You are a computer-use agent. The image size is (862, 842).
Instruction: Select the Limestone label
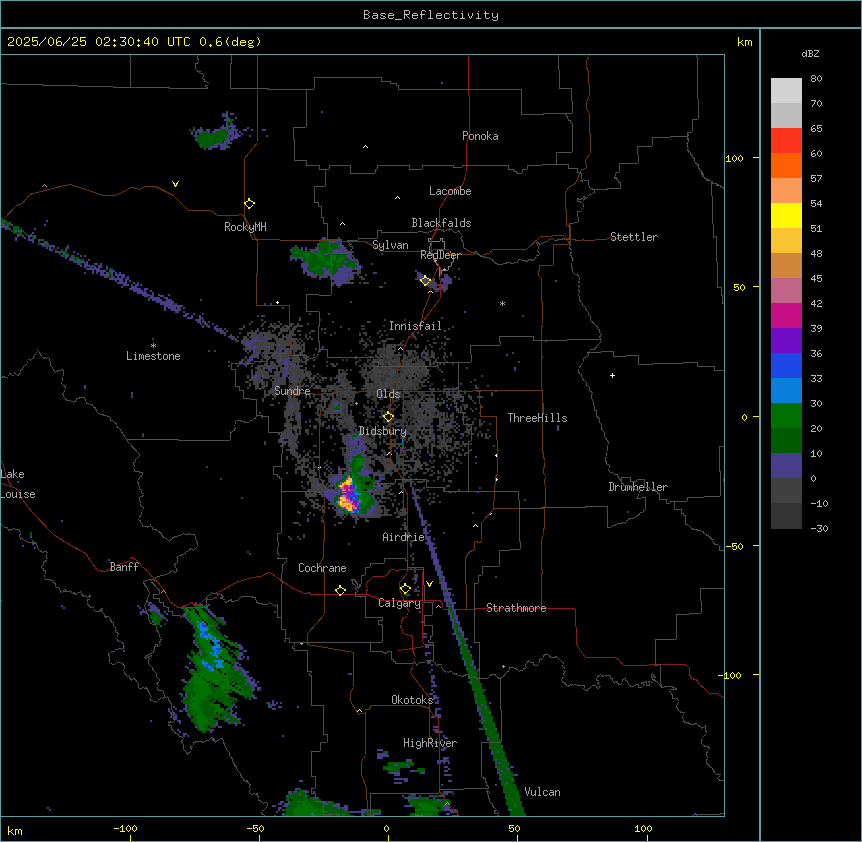point(153,356)
